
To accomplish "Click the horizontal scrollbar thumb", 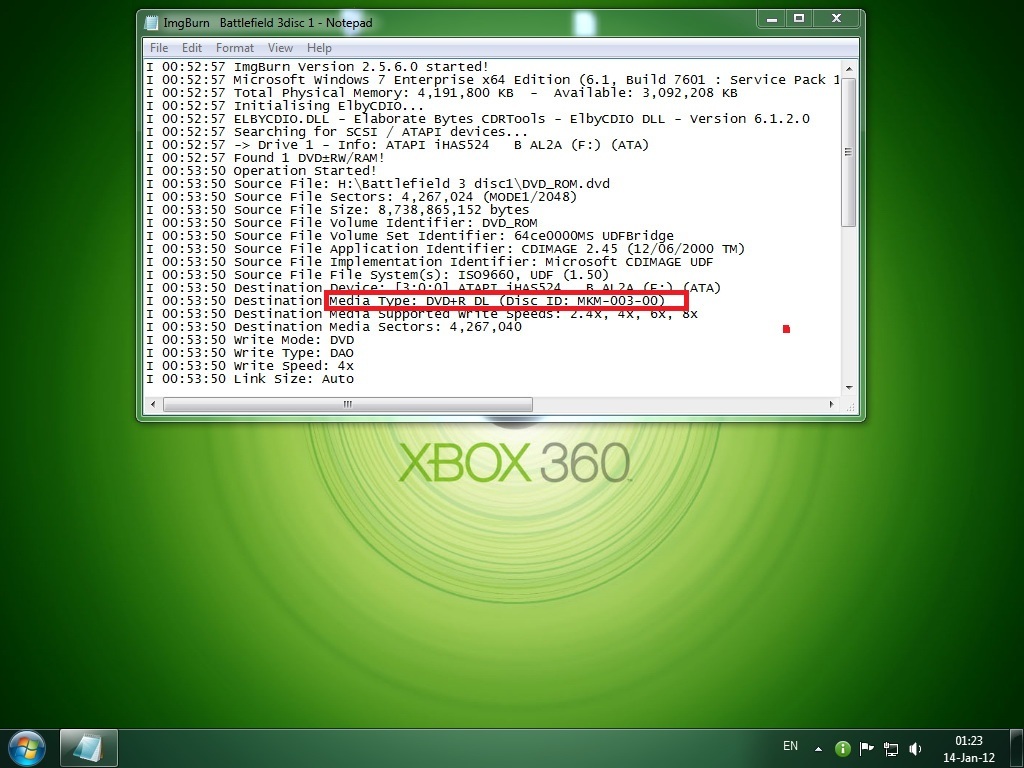I will [347, 404].
